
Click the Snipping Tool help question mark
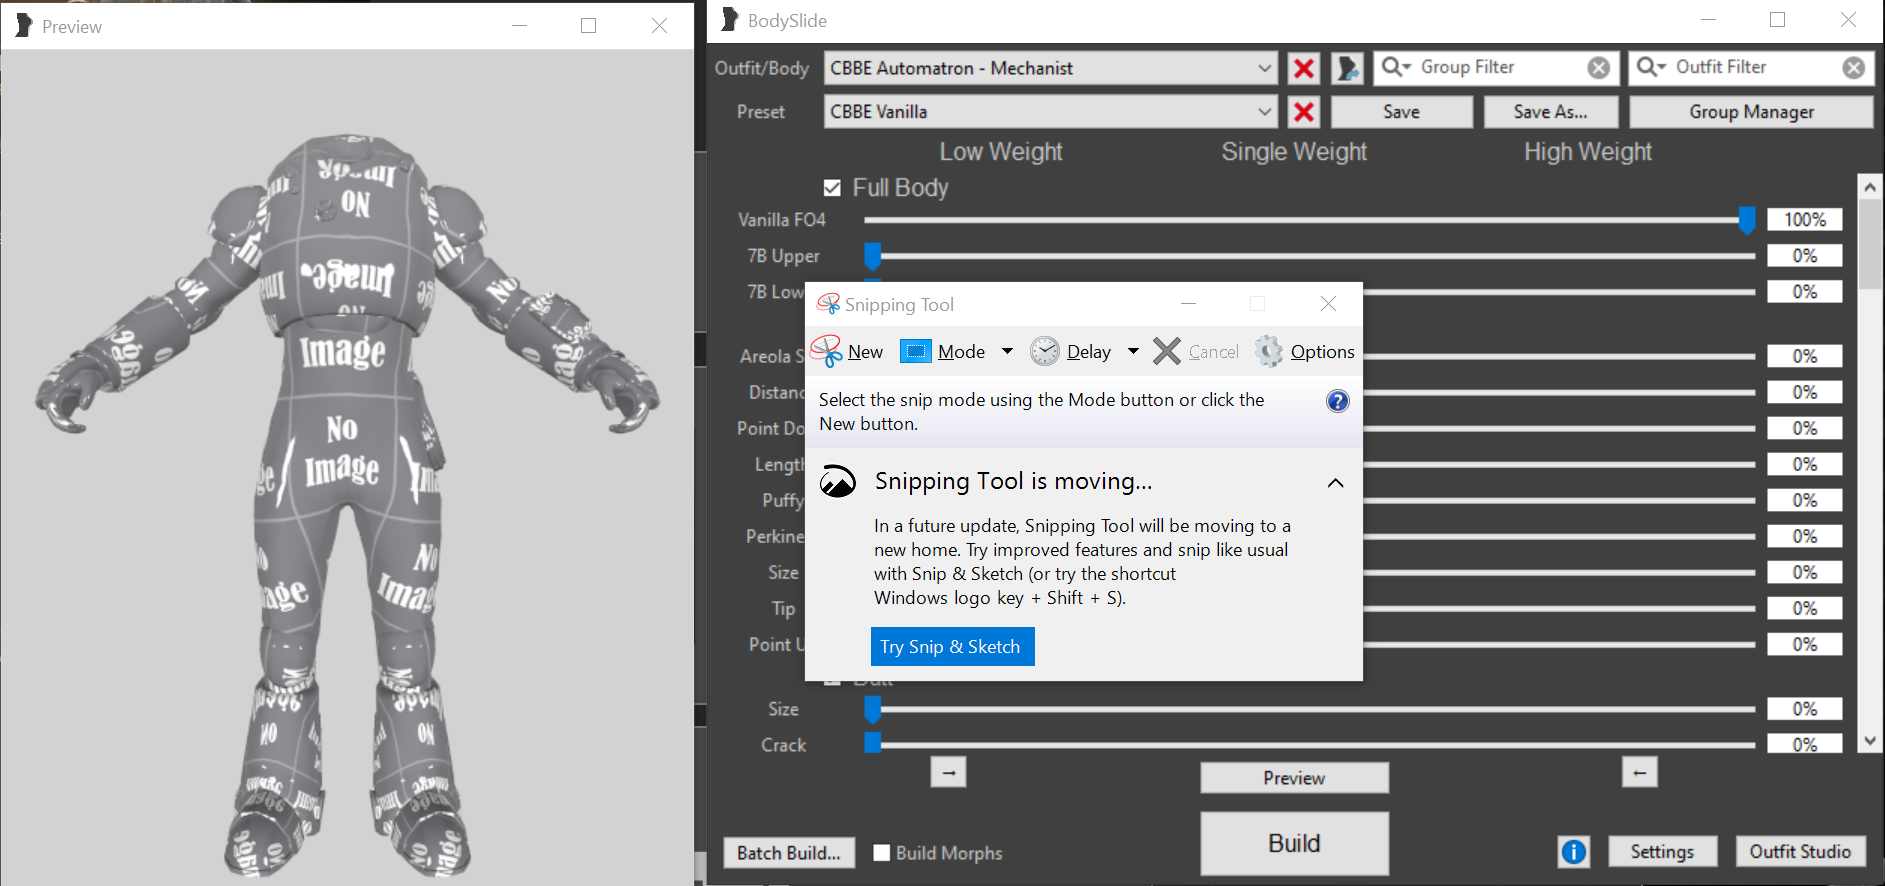point(1337,401)
